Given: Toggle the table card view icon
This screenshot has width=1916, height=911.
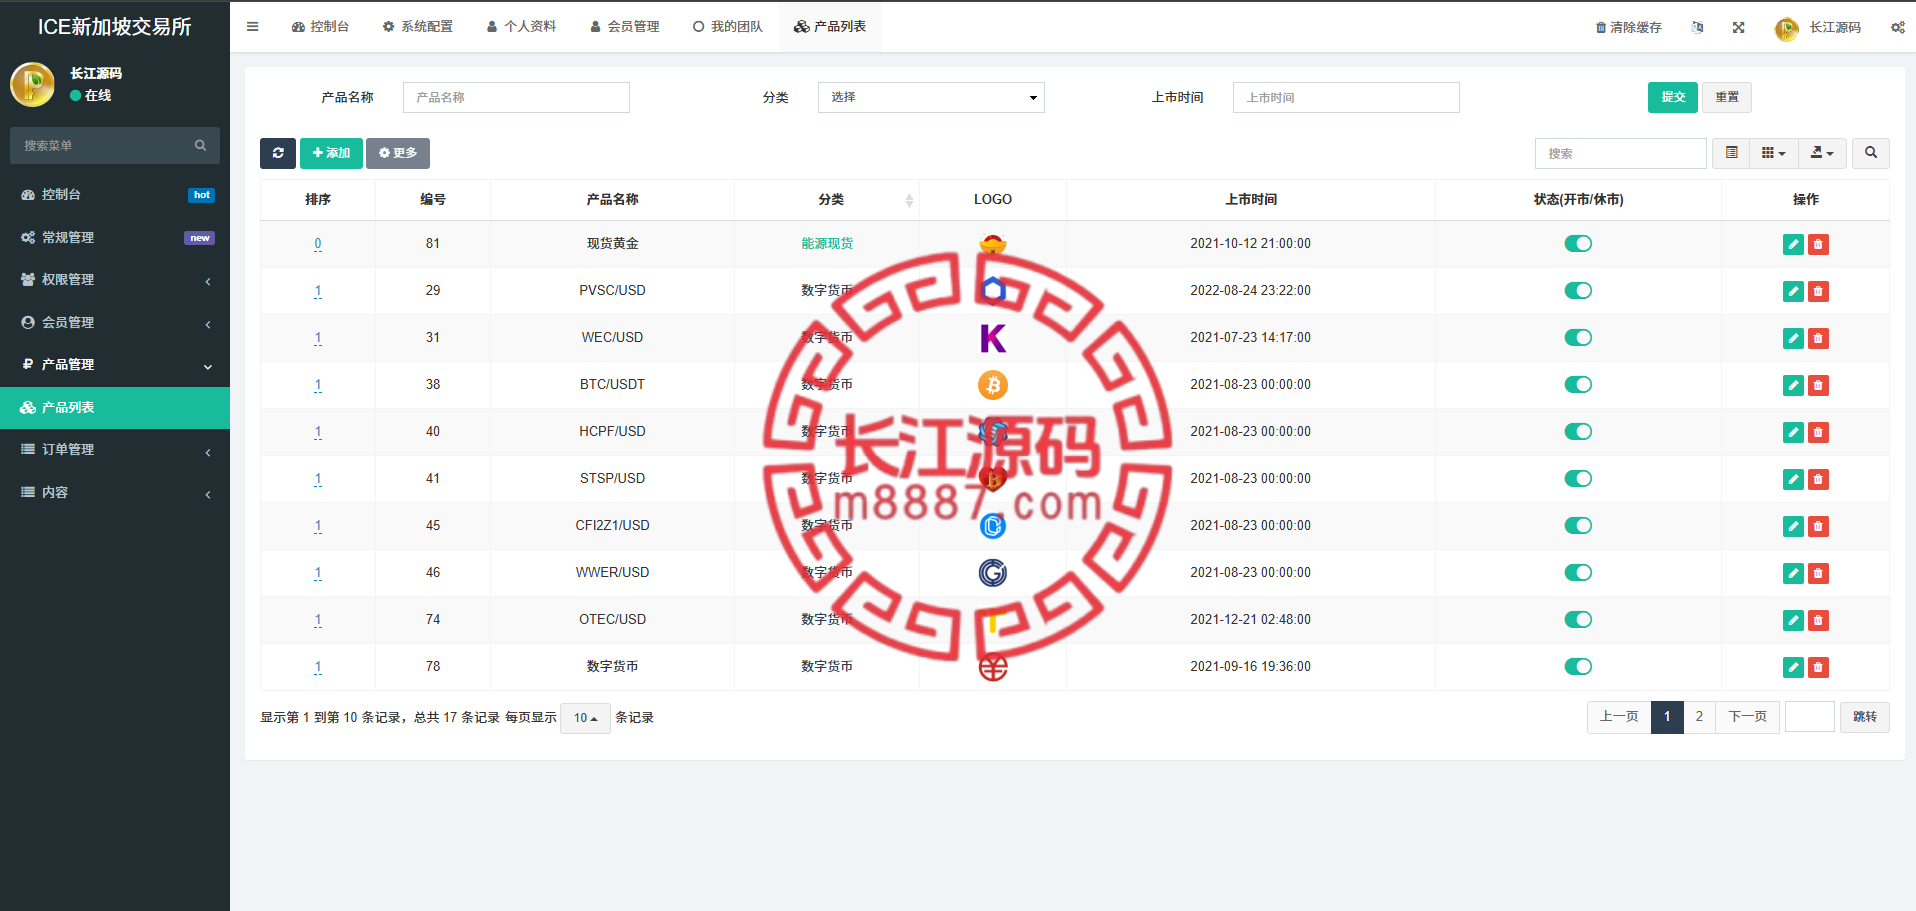Looking at the screenshot, I should pyautogui.click(x=1731, y=153).
